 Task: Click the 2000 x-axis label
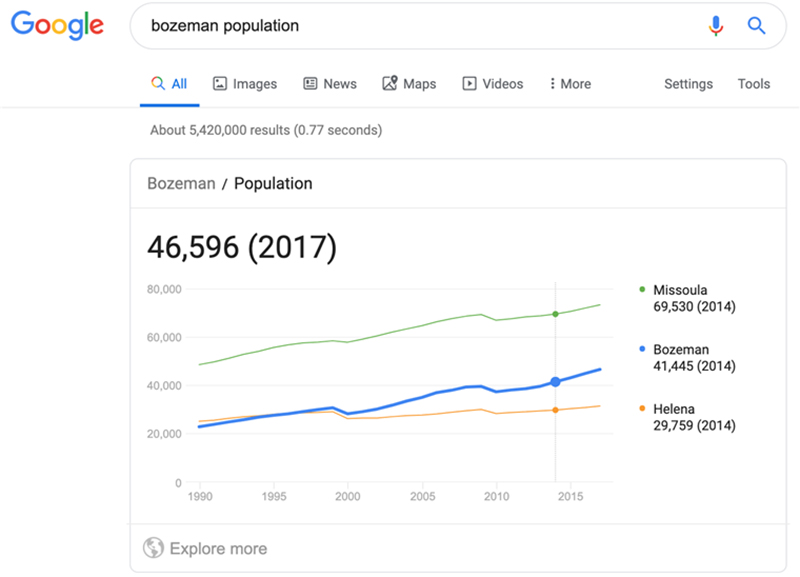tap(347, 496)
